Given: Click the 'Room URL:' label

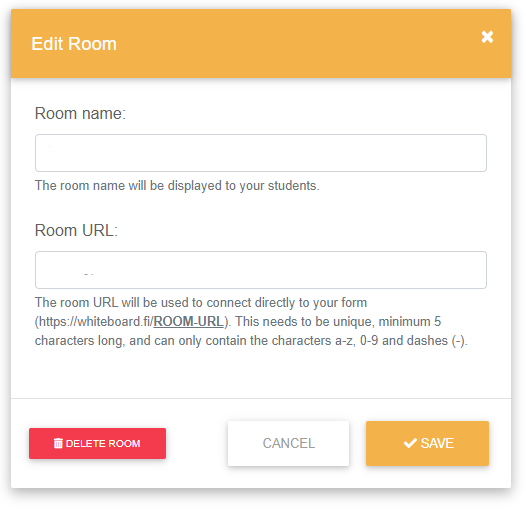Looking at the screenshot, I should (76, 231).
